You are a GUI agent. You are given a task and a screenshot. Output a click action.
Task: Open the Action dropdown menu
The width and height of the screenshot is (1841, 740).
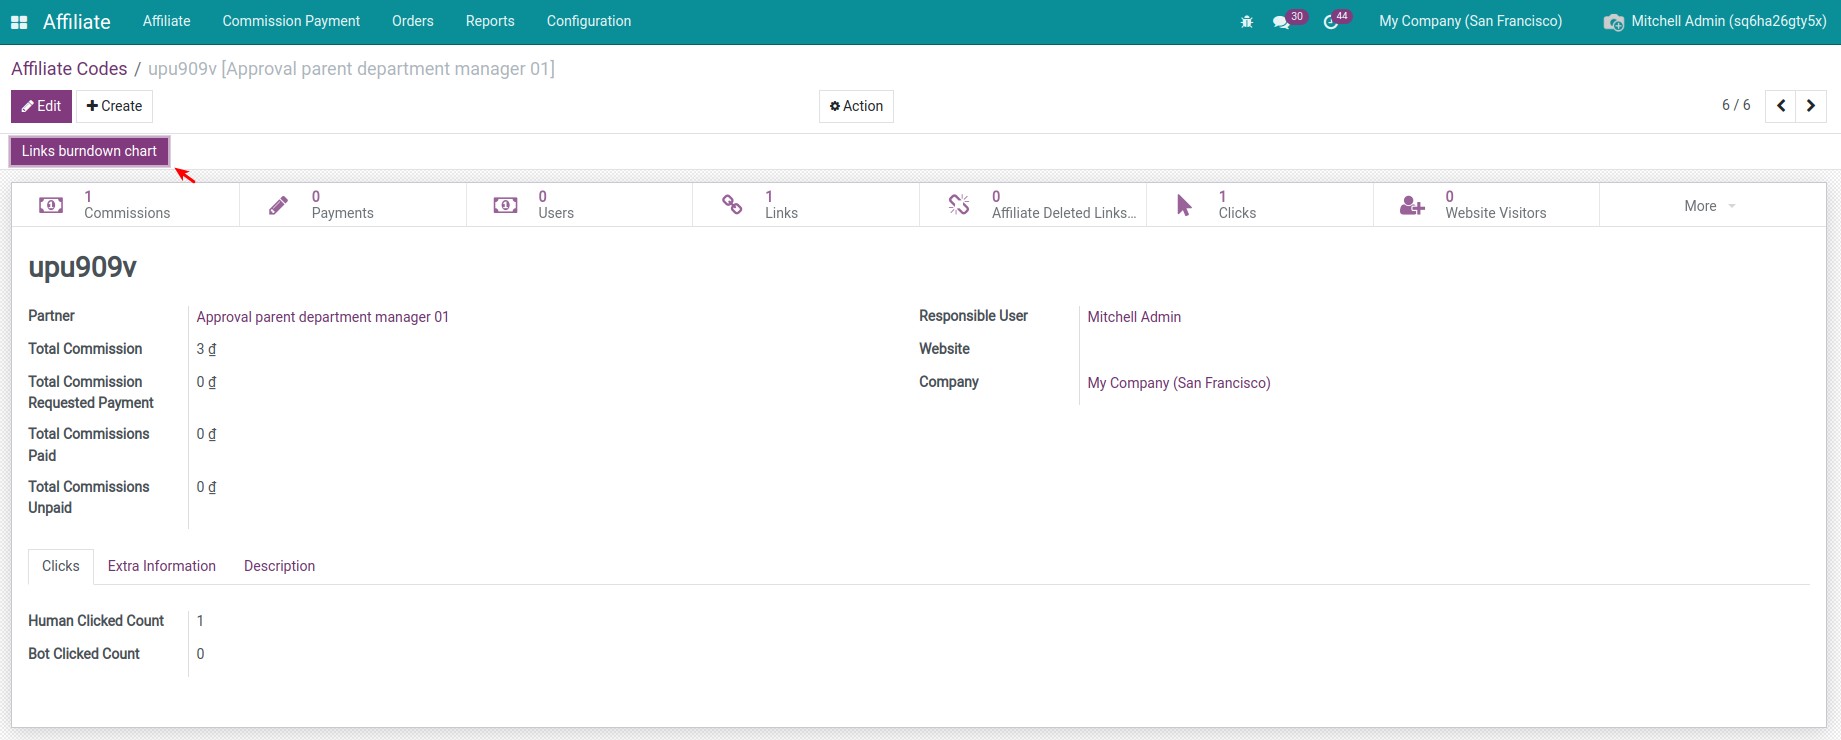[856, 106]
